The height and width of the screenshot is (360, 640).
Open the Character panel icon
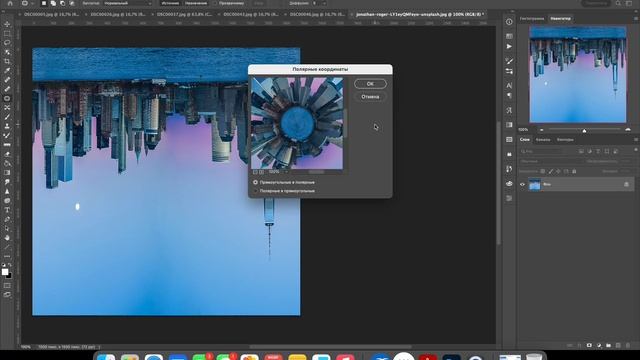coord(509,85)
